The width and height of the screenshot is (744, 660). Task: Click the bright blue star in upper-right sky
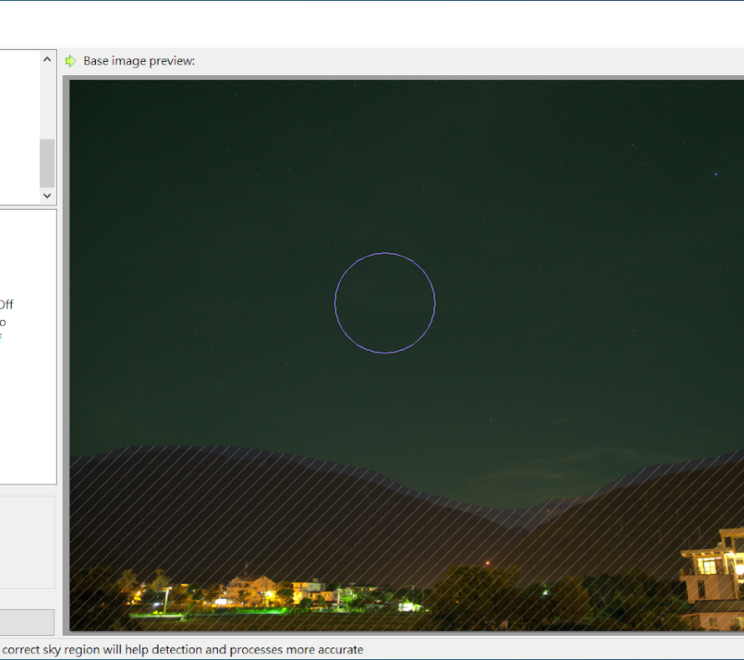[716, 174]
